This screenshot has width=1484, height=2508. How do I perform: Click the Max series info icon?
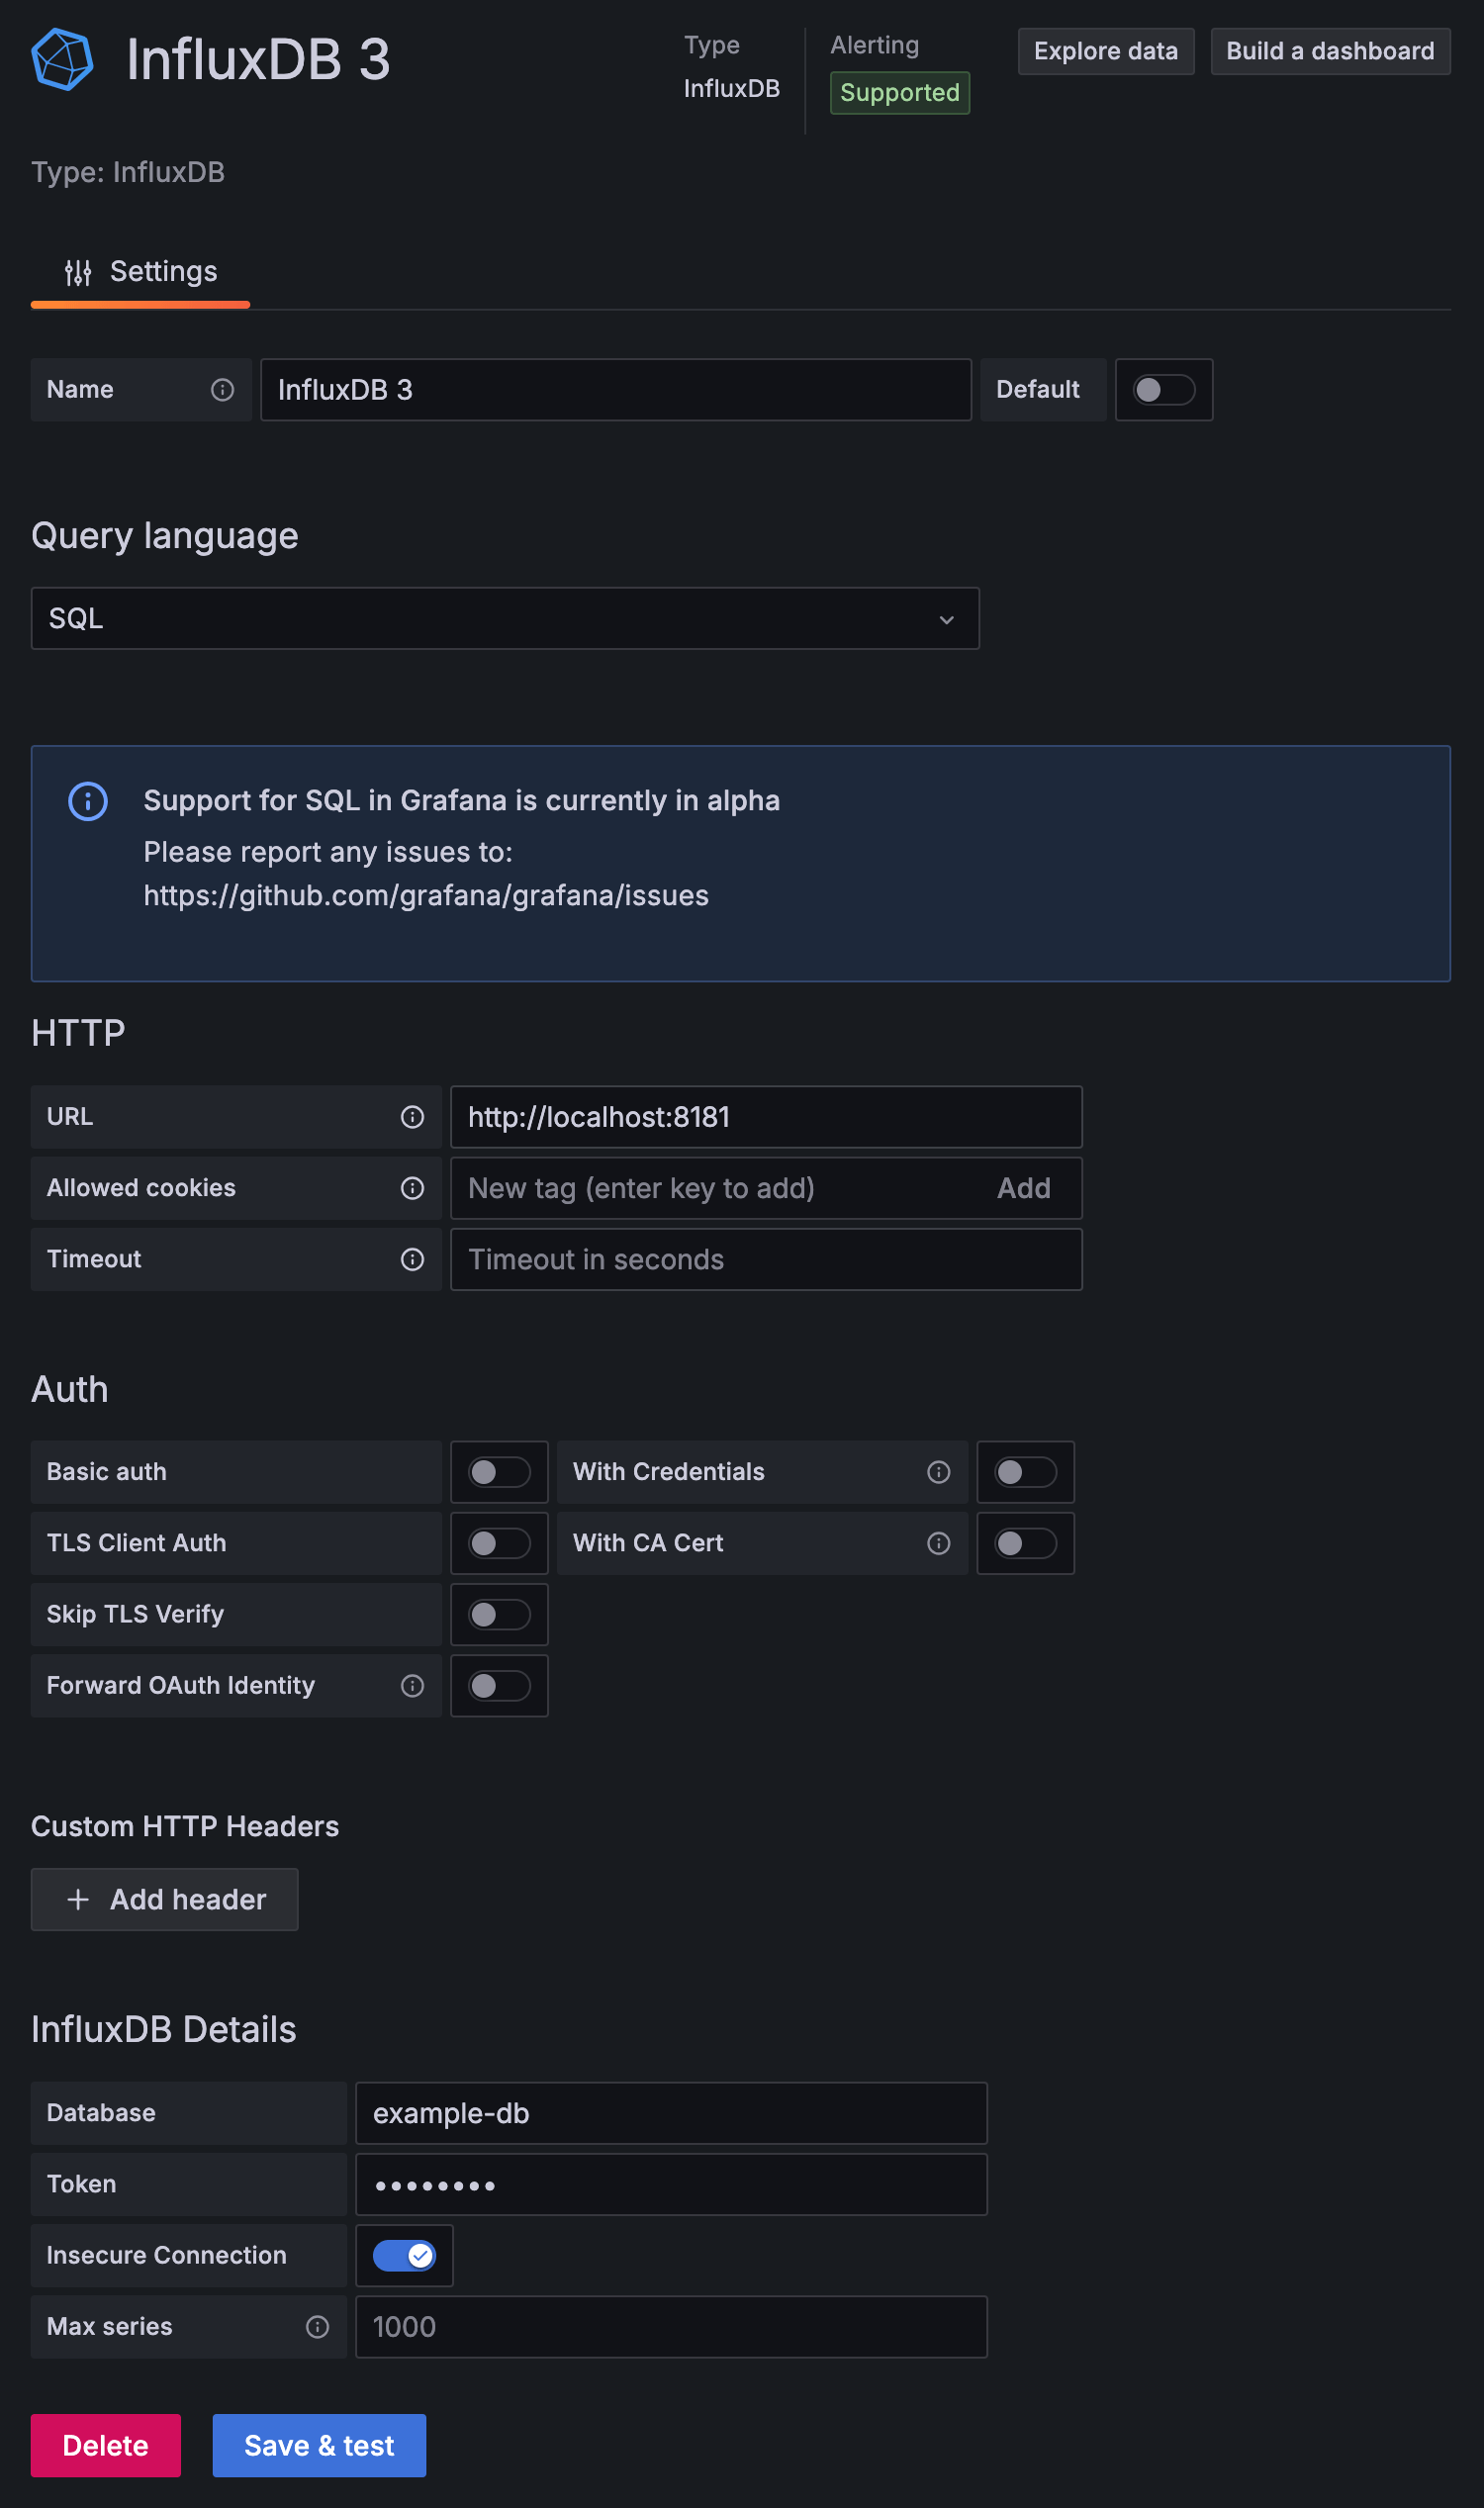[x=317, y=2327]
